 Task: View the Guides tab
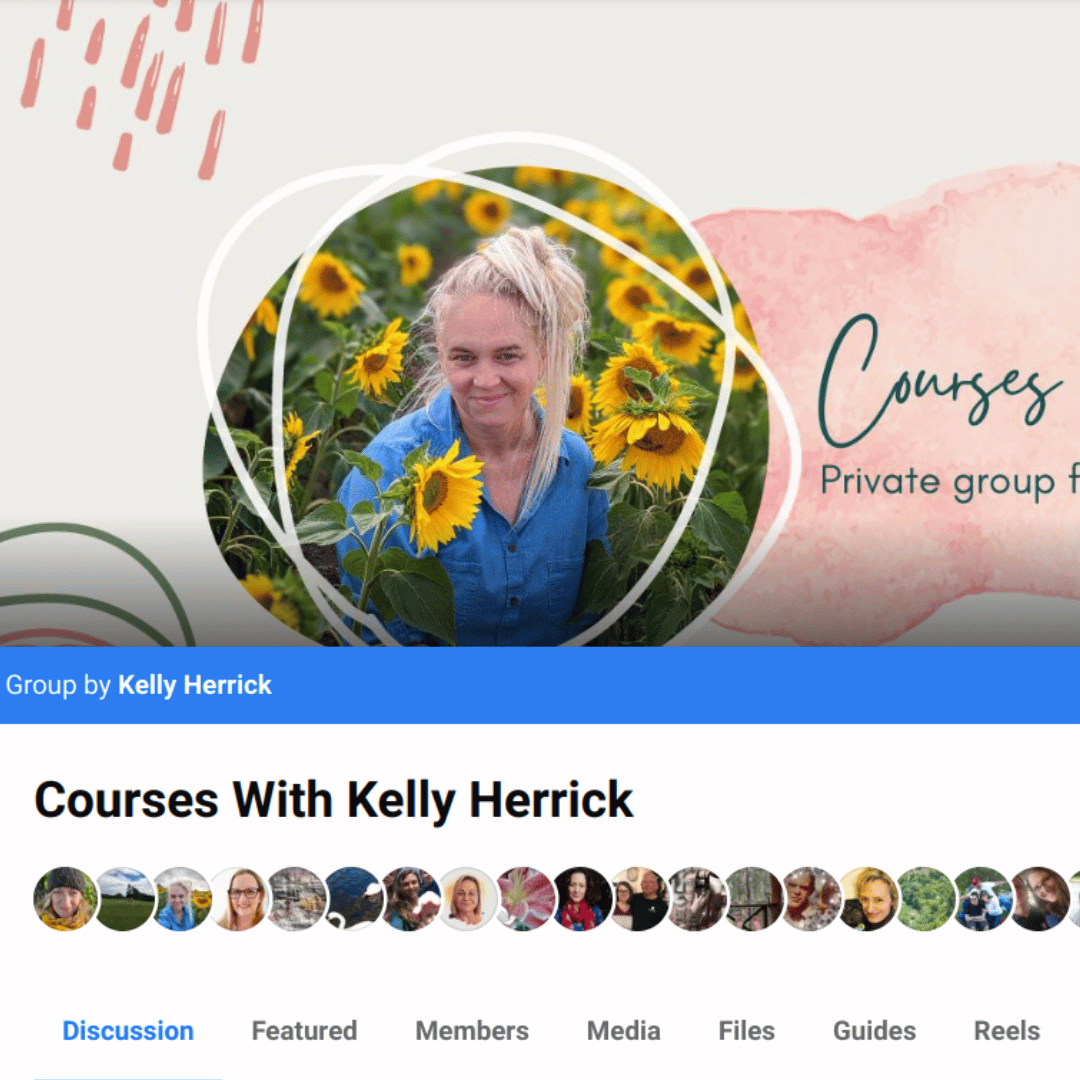pyautogui.click(x=874, y=1030)
